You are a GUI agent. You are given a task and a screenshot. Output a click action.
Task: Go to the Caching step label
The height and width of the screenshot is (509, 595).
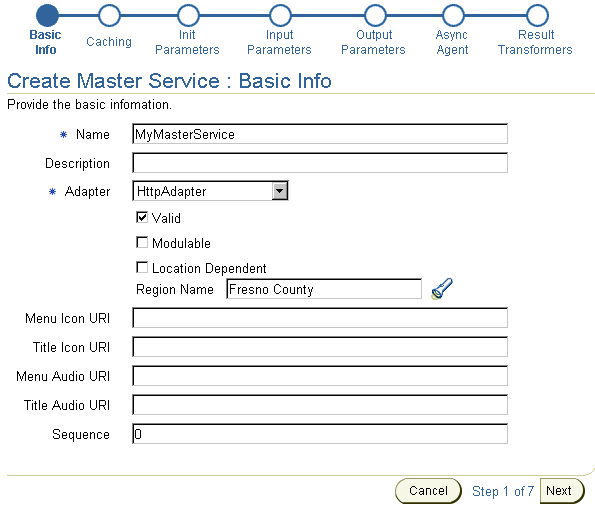(x=109, y=42)
